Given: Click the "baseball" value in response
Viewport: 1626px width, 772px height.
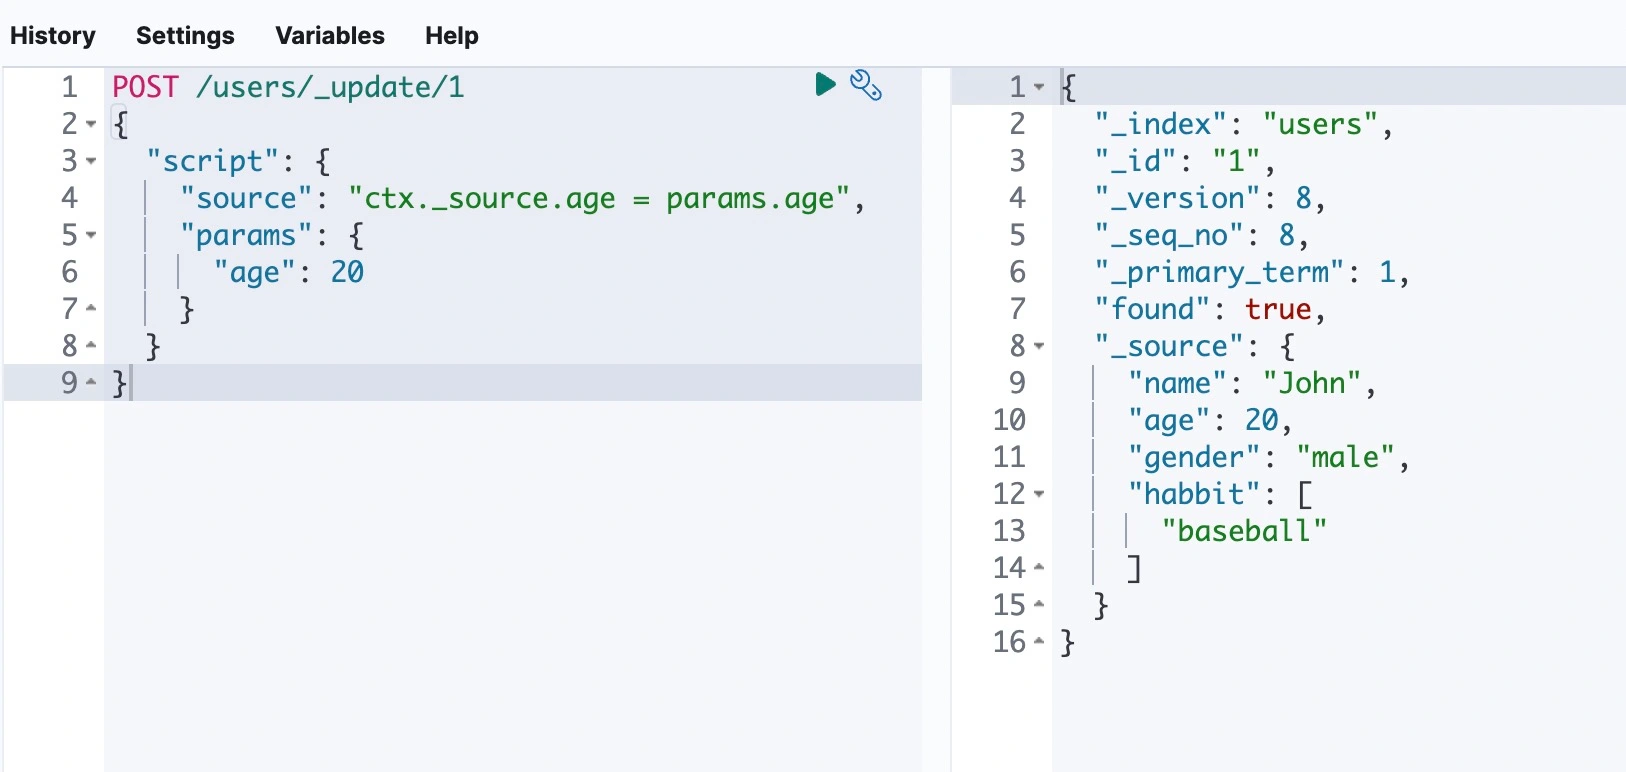Looking at the screenshot, I should (x=1244, y=531).
